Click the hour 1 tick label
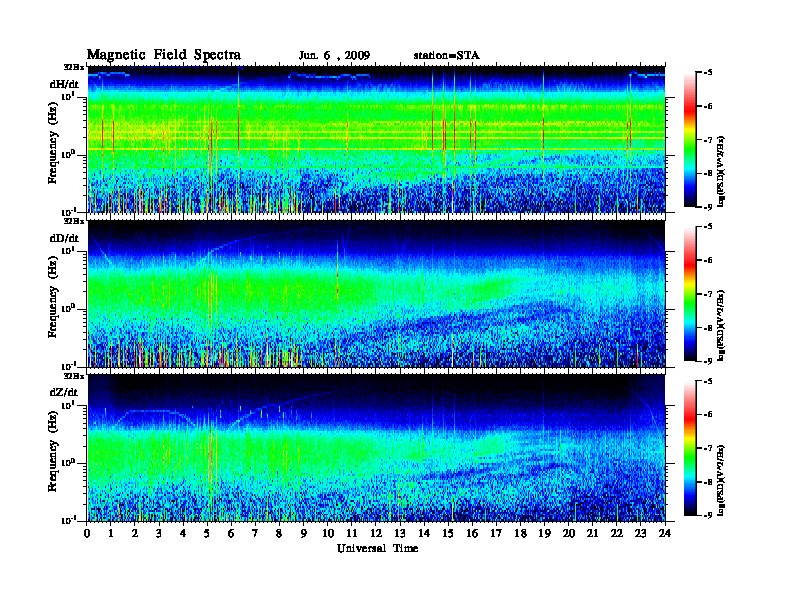 (x=111, y=533)
